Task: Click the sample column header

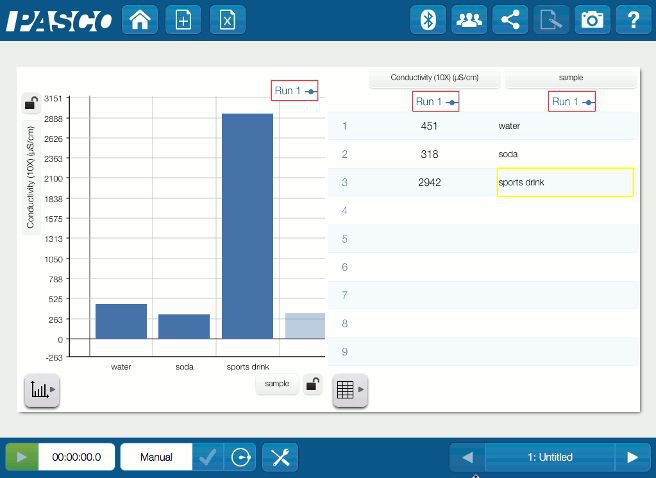Action: 571,77
